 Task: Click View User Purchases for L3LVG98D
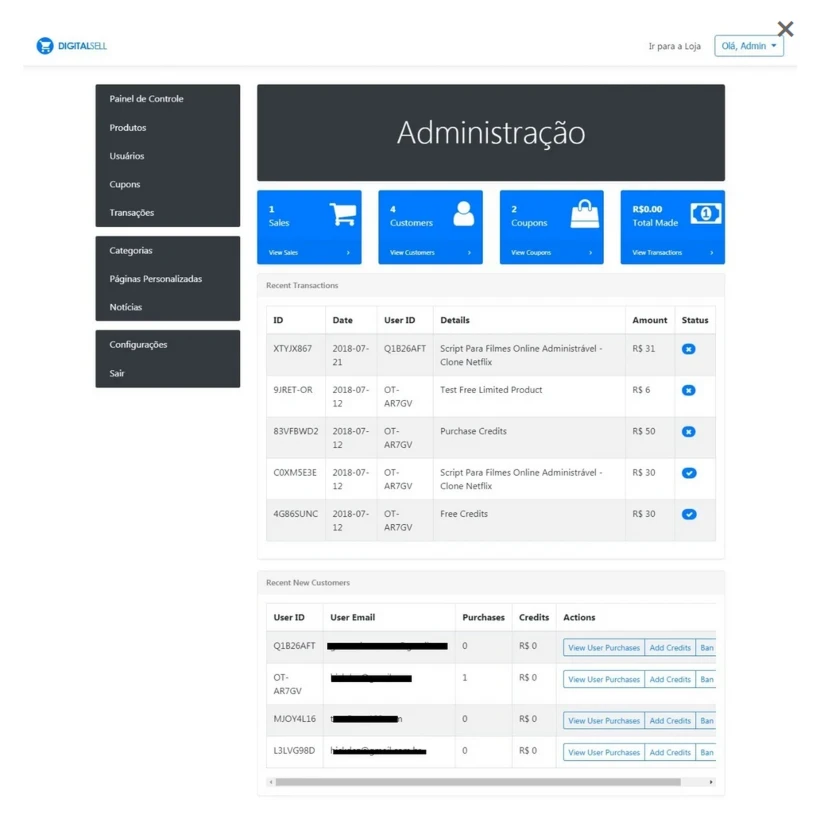[x=604, y=753]
